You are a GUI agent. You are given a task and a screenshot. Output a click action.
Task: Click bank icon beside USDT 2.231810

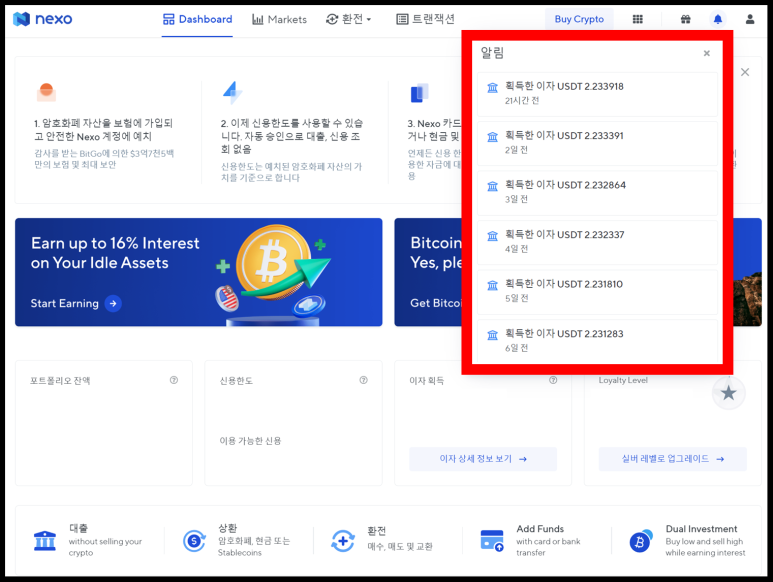tap(492, 285)
